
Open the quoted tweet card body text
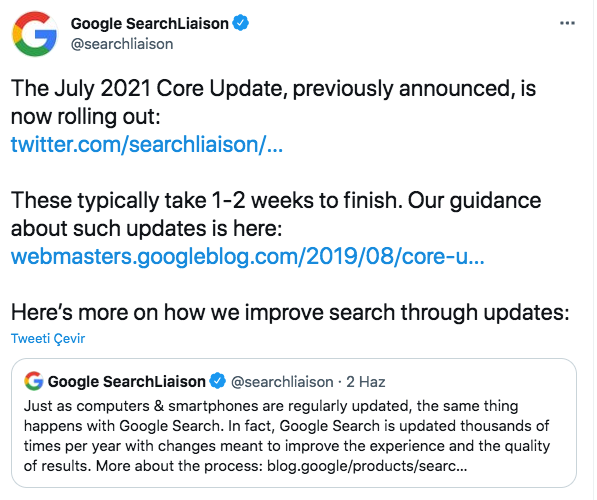click(x=287, y=436)
